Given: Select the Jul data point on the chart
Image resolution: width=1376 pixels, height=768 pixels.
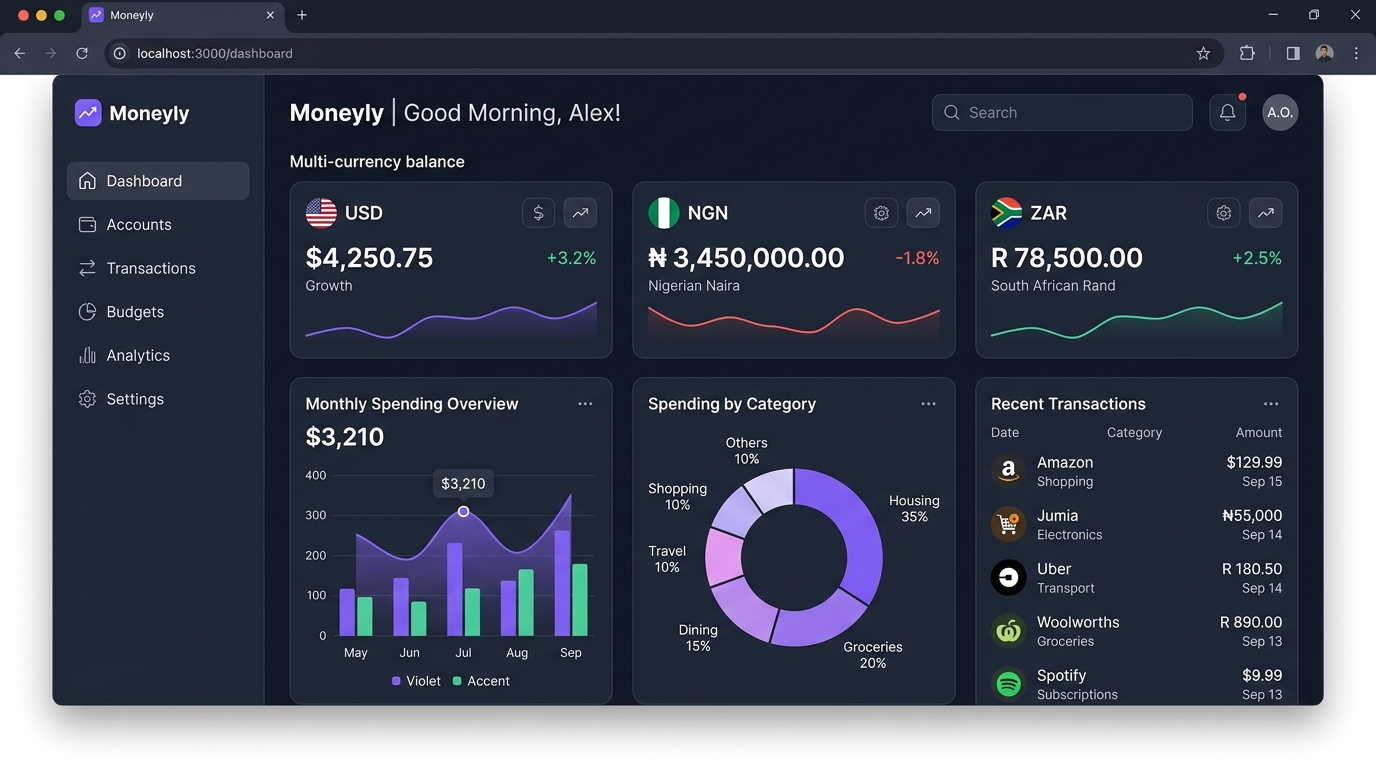Looking at the screenshot, I should point(463,511).
